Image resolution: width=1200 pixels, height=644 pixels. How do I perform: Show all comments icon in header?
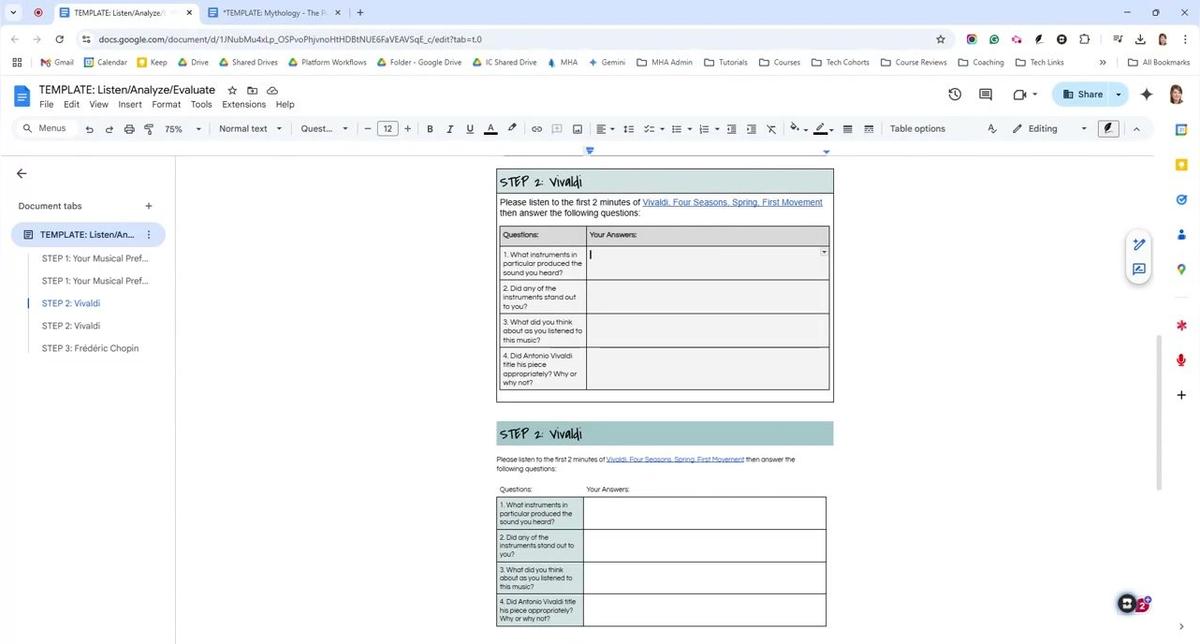(x=985, y=94)
